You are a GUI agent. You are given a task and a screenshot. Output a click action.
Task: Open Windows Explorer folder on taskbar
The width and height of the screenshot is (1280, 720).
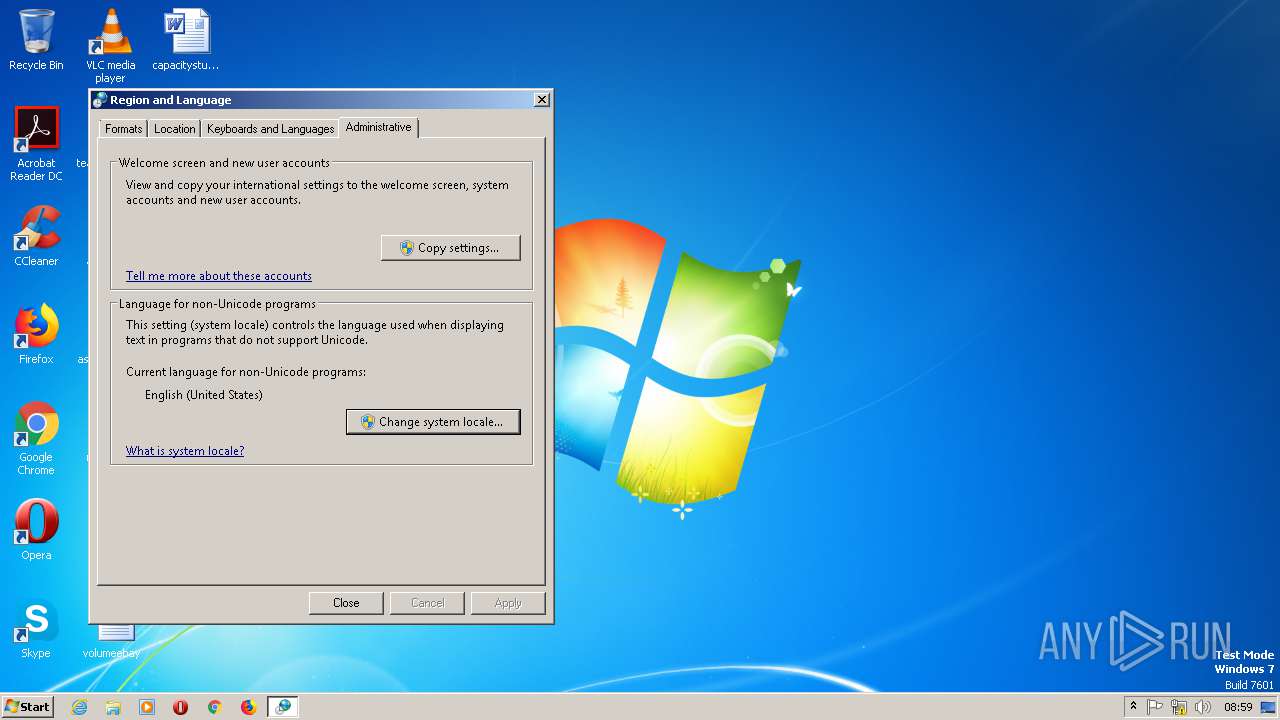pyautogui.click(x=113, y=707)
